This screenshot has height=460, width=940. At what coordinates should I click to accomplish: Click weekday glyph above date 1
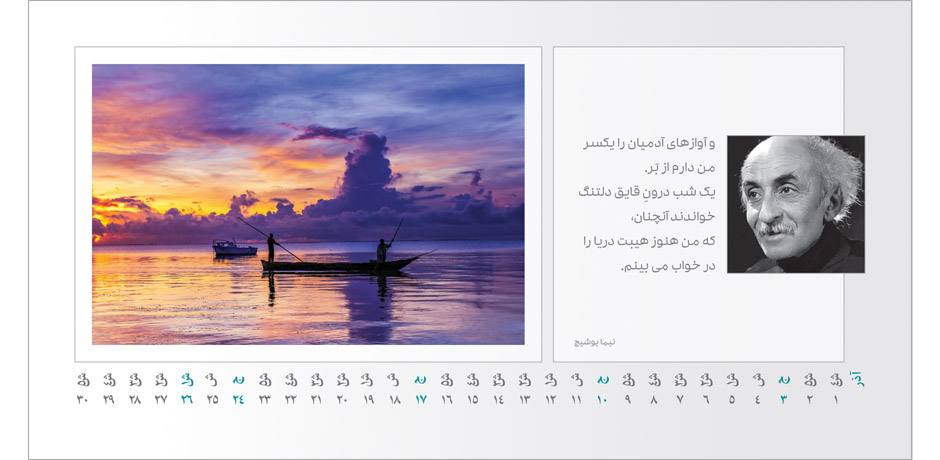[x=835, y=380]
